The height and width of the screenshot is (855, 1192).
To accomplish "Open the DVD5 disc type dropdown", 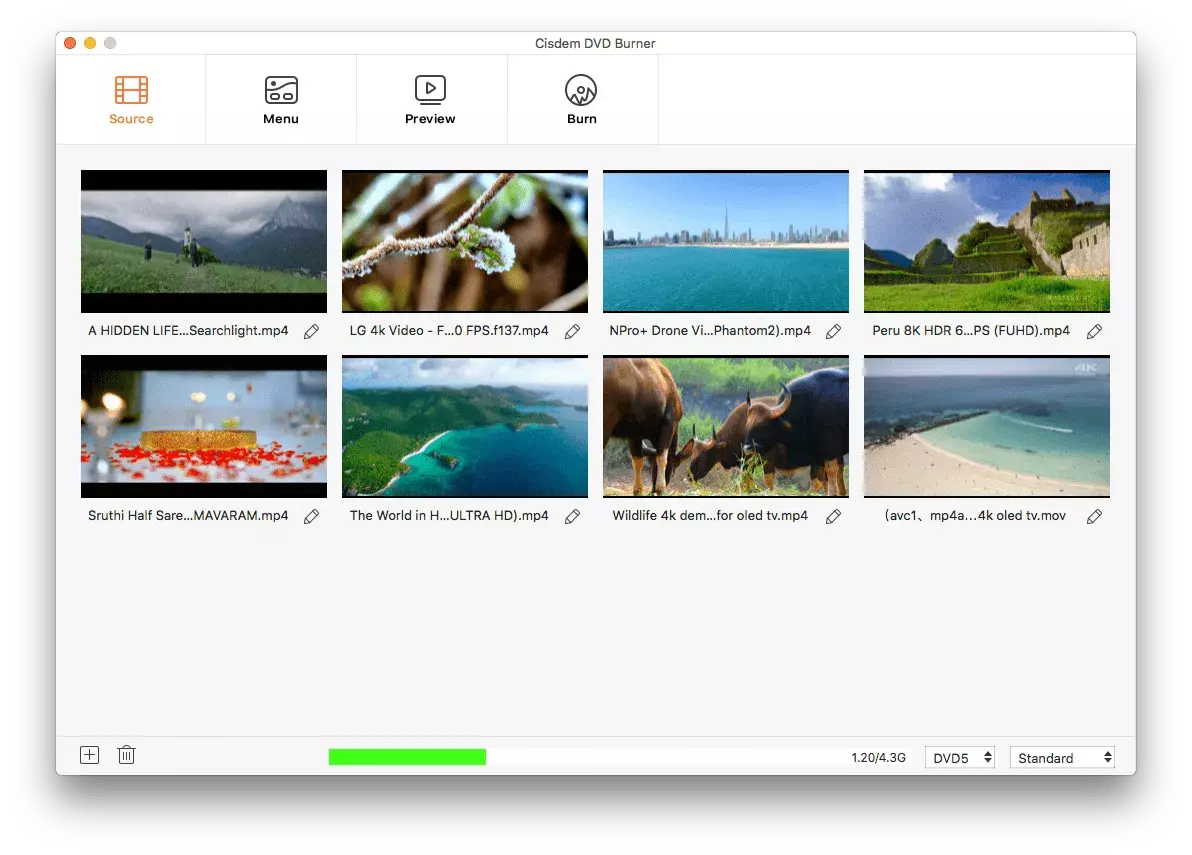I will click(x=960, y=758).
